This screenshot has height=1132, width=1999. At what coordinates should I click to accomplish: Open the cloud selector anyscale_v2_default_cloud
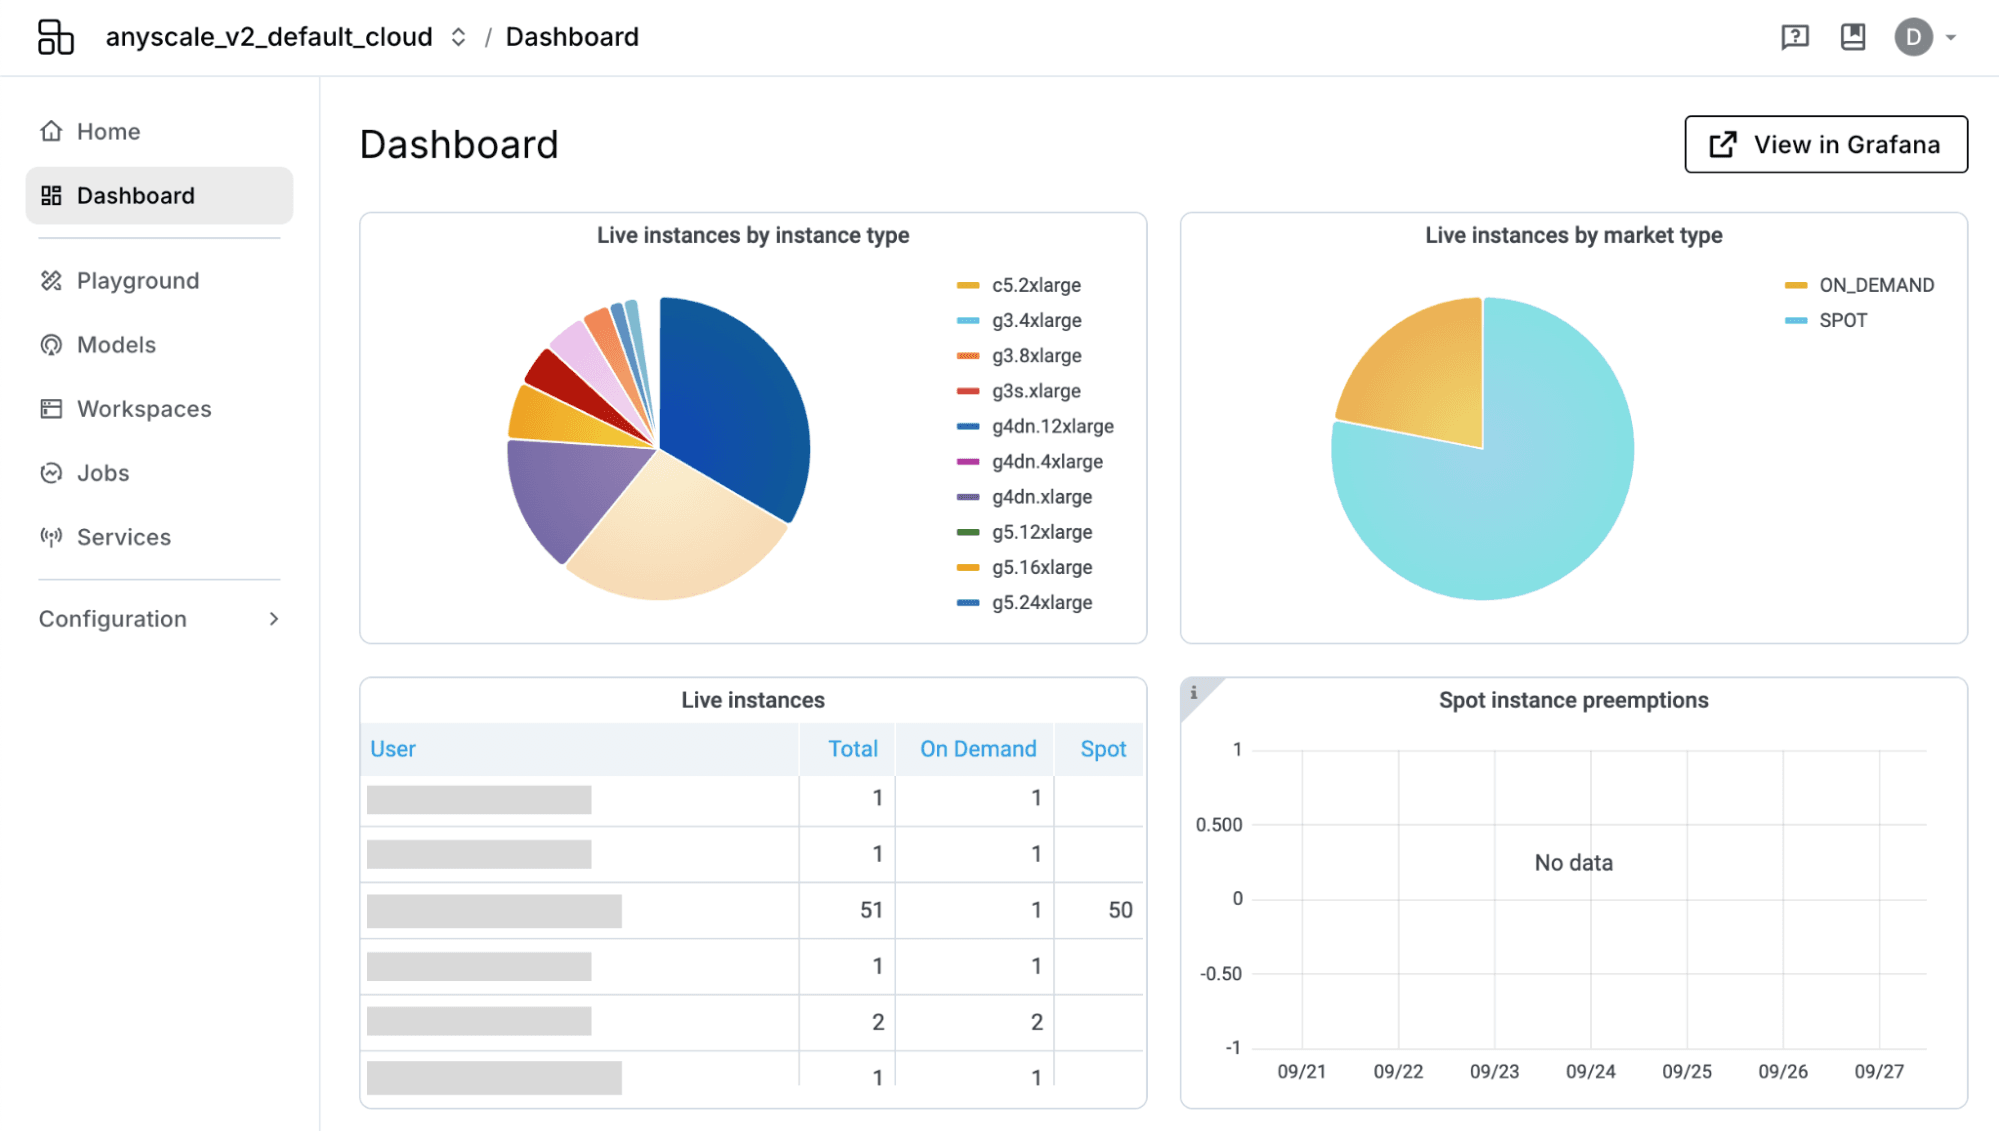coord(286,37)
